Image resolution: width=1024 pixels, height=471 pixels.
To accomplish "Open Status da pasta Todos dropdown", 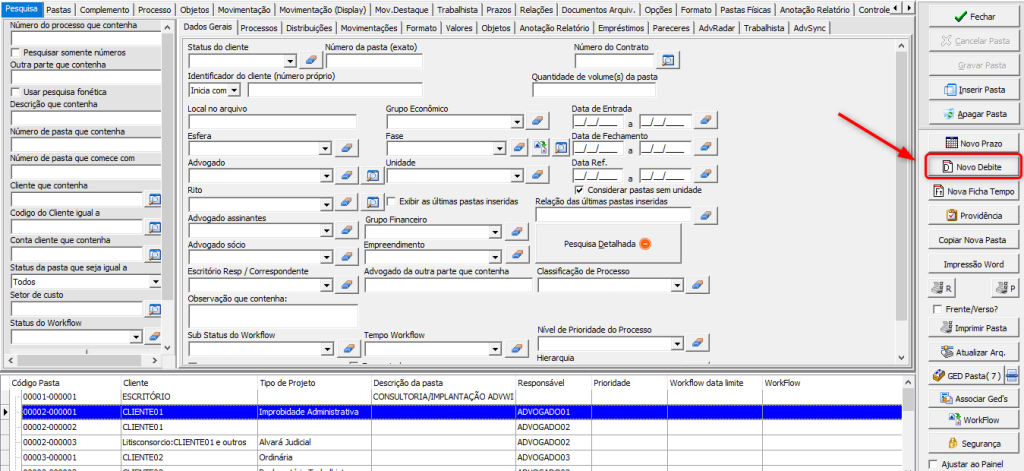I will pyautogui.click(x=155, y=282).
